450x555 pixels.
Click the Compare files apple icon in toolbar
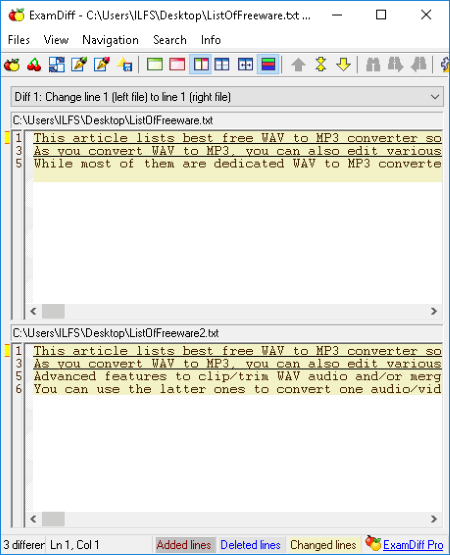coord(12,65)
